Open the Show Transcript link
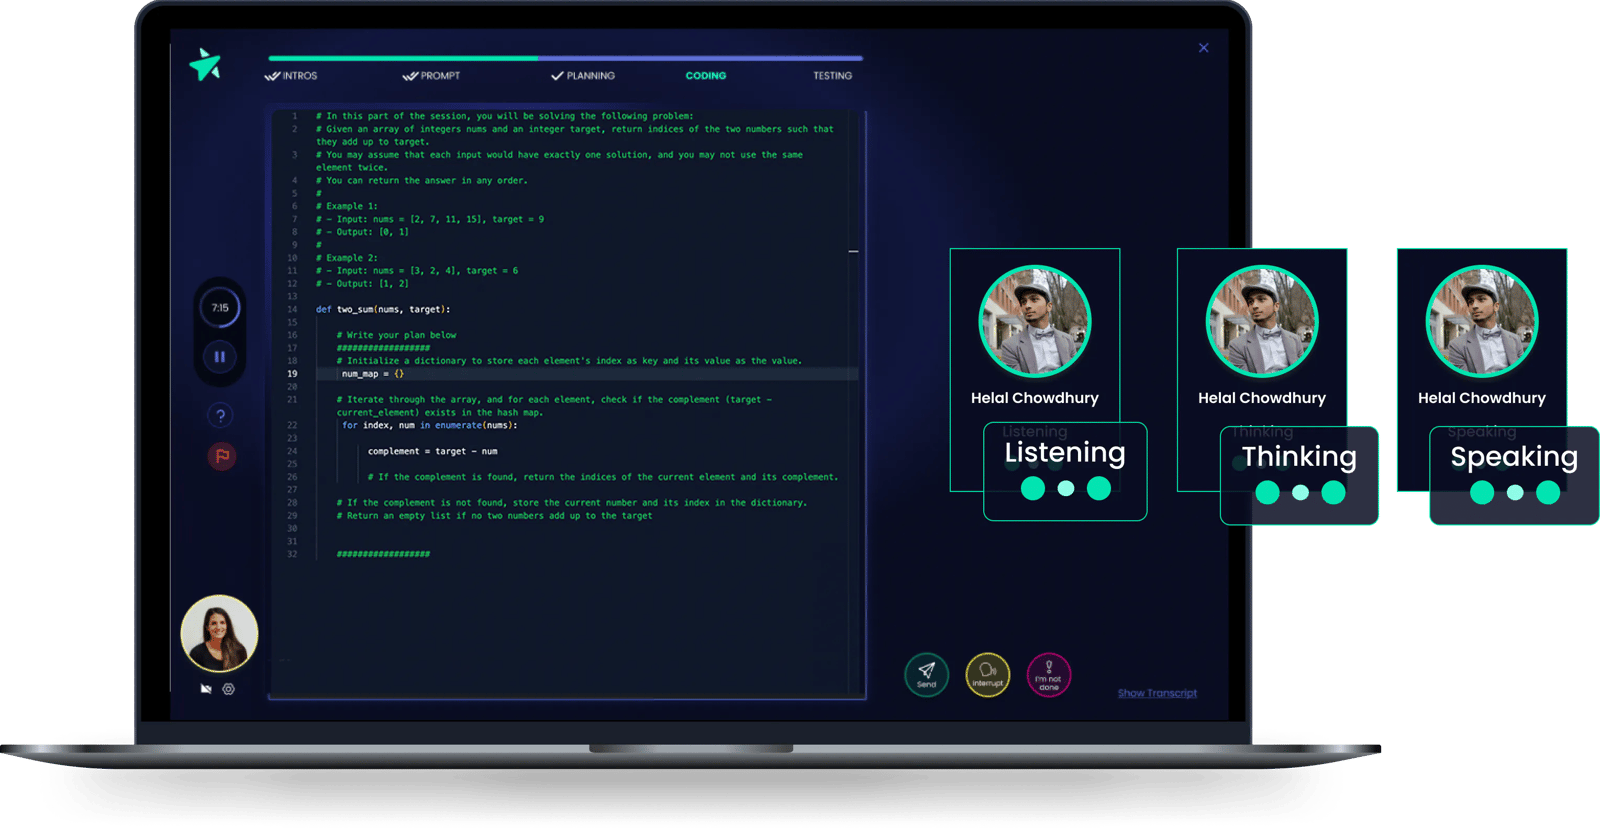The width and height of the screenshot is (1600, 830). click(1157, 693)
